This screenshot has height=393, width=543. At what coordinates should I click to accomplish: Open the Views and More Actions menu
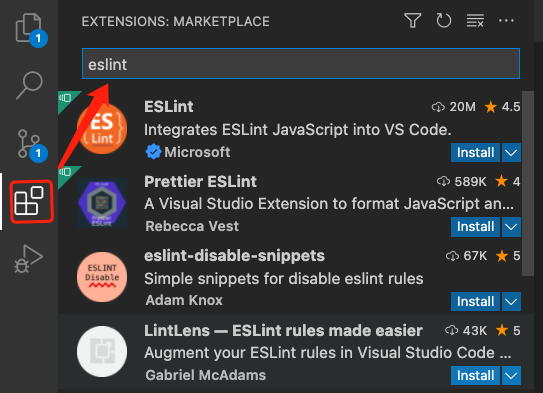click(x=506, y=21)
